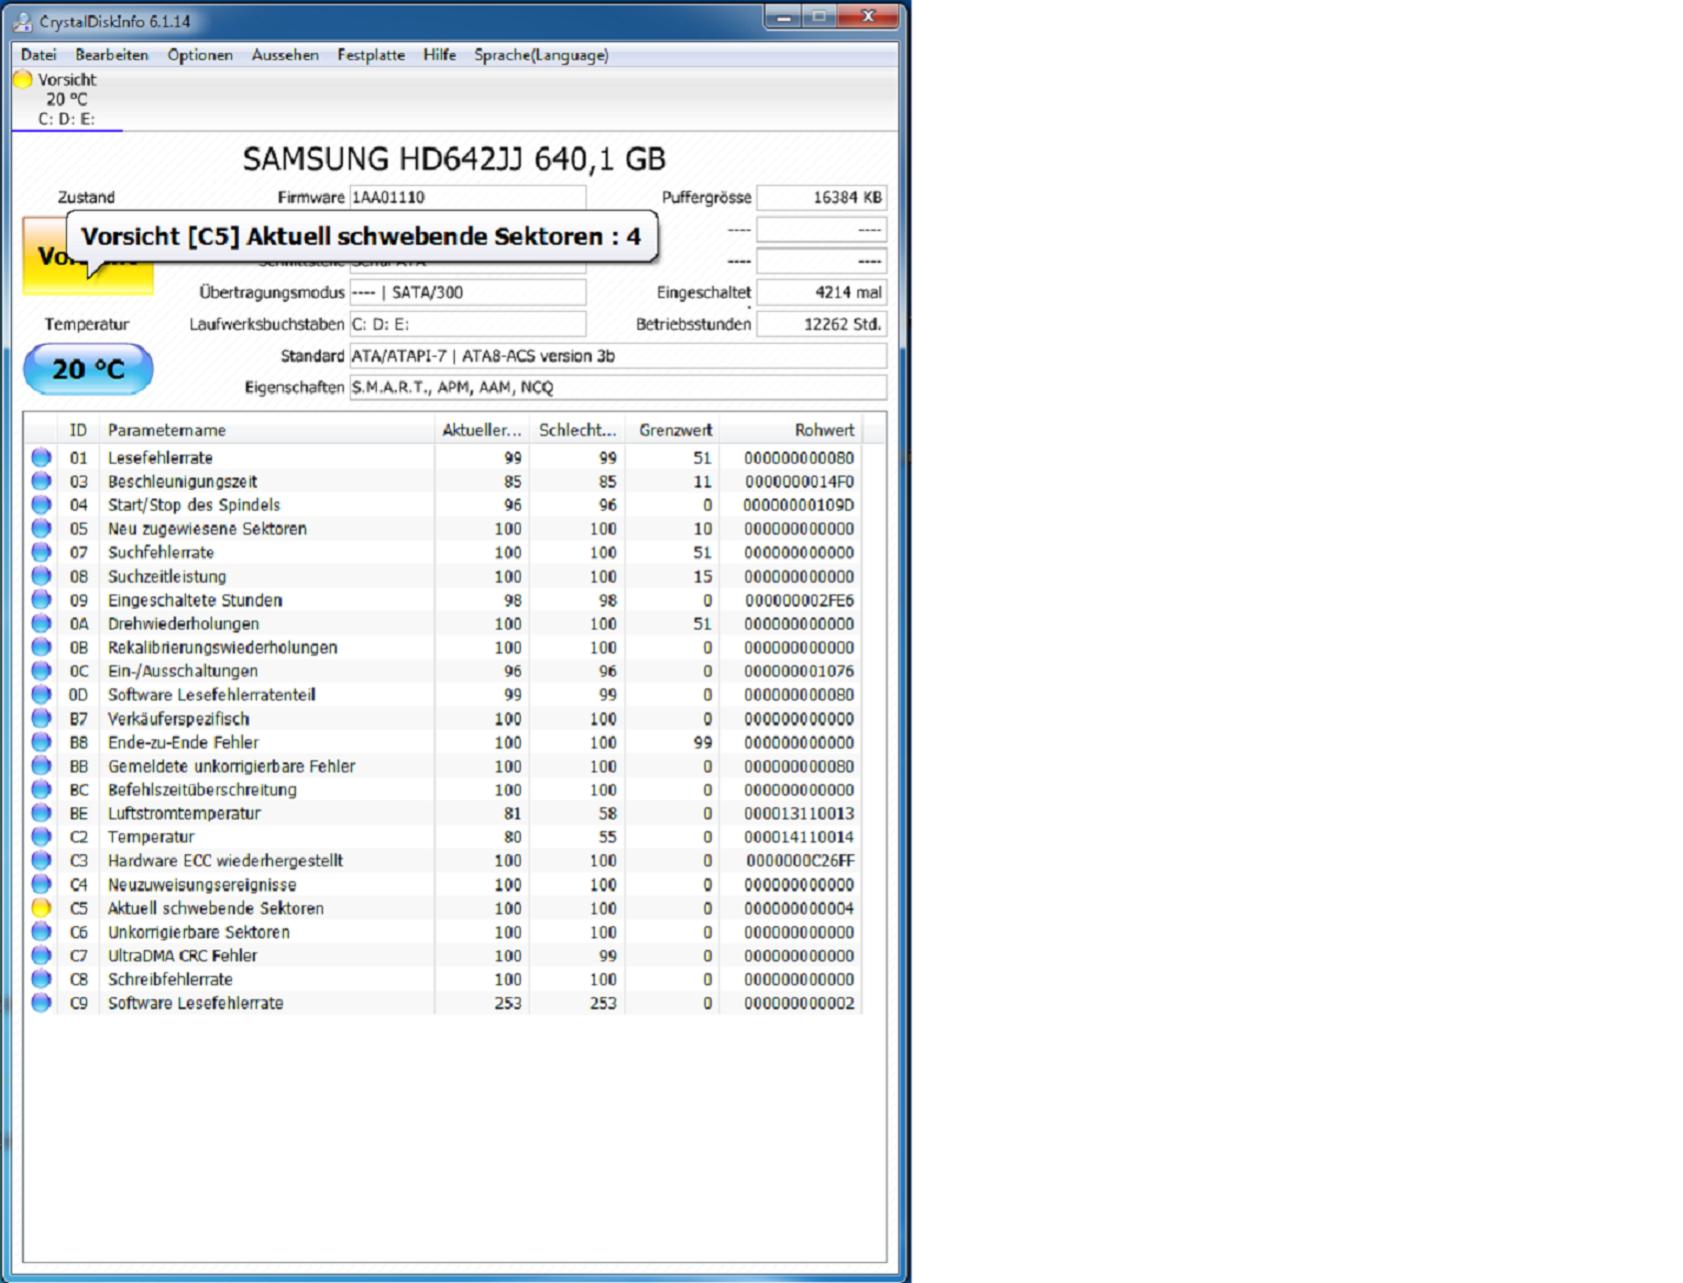1683x1283 pixels.
Task: Open the Datei menu
Action: (x=39, y=55)
